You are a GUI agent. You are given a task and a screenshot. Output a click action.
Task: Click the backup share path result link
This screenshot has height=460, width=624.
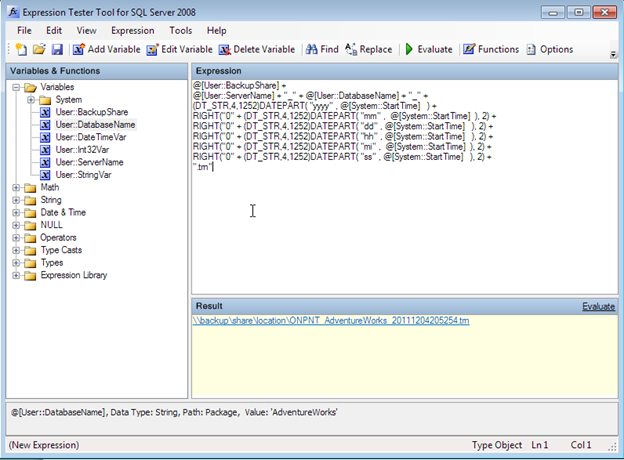(331, 321)
